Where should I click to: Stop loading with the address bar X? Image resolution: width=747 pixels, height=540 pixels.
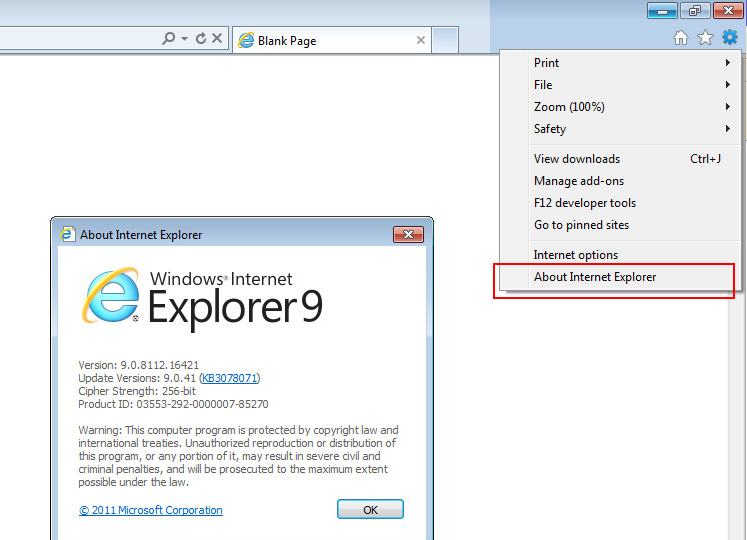[x=217, y=38]
